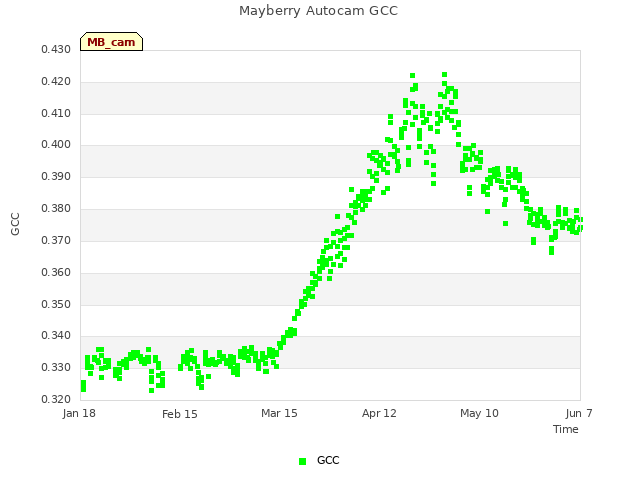
Task: Click the 0.420 y-axis value
Action: click(56, 81)
